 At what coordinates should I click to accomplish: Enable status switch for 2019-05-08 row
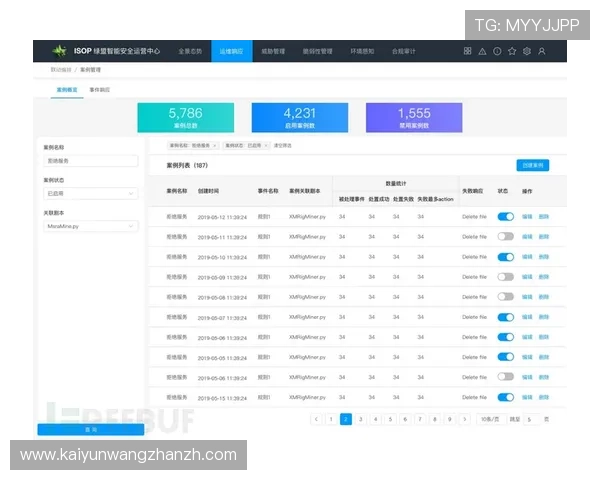point(505,296)
